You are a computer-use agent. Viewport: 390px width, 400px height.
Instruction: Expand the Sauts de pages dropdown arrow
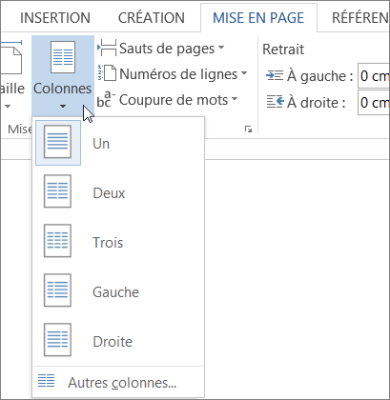[221, 48]
